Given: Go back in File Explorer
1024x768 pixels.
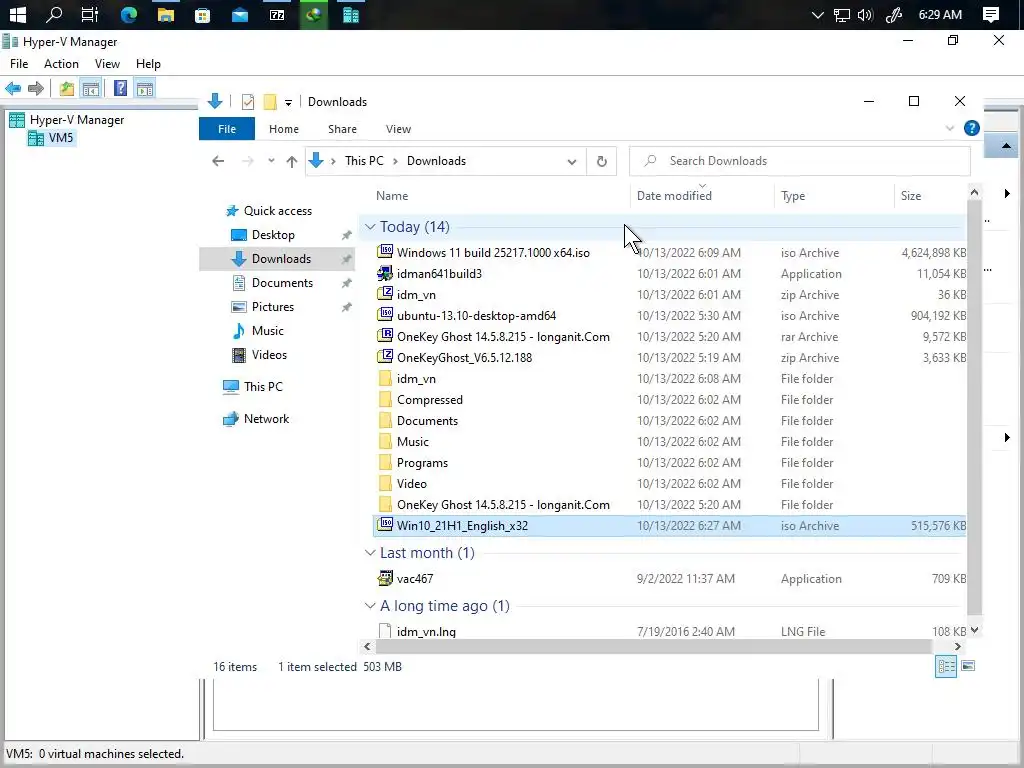Looking at the screenshot, I should pyautogui.click(x=218, y=161).
